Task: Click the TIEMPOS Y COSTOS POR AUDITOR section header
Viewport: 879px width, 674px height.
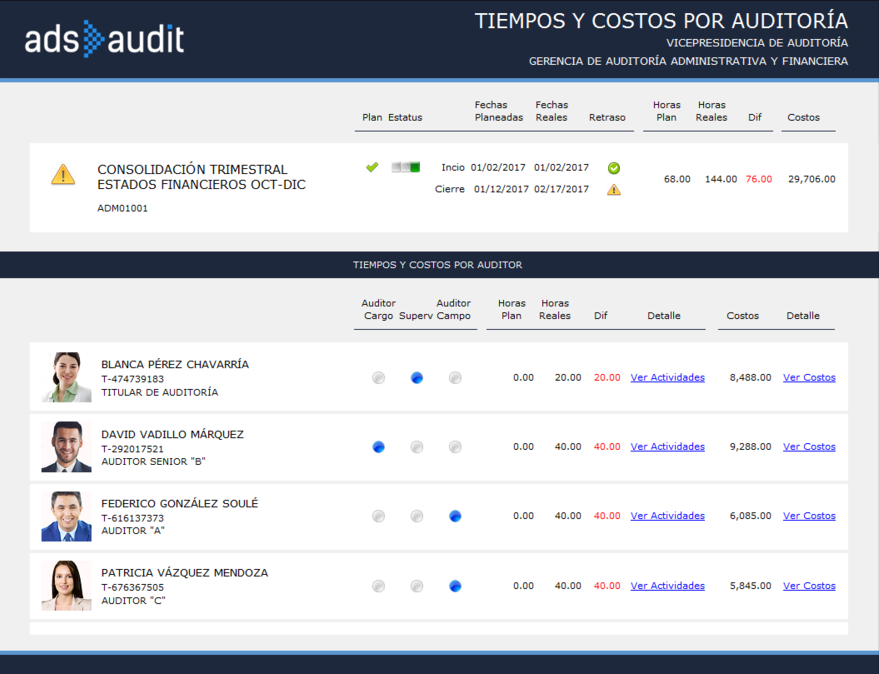Action: coord(439,264)
